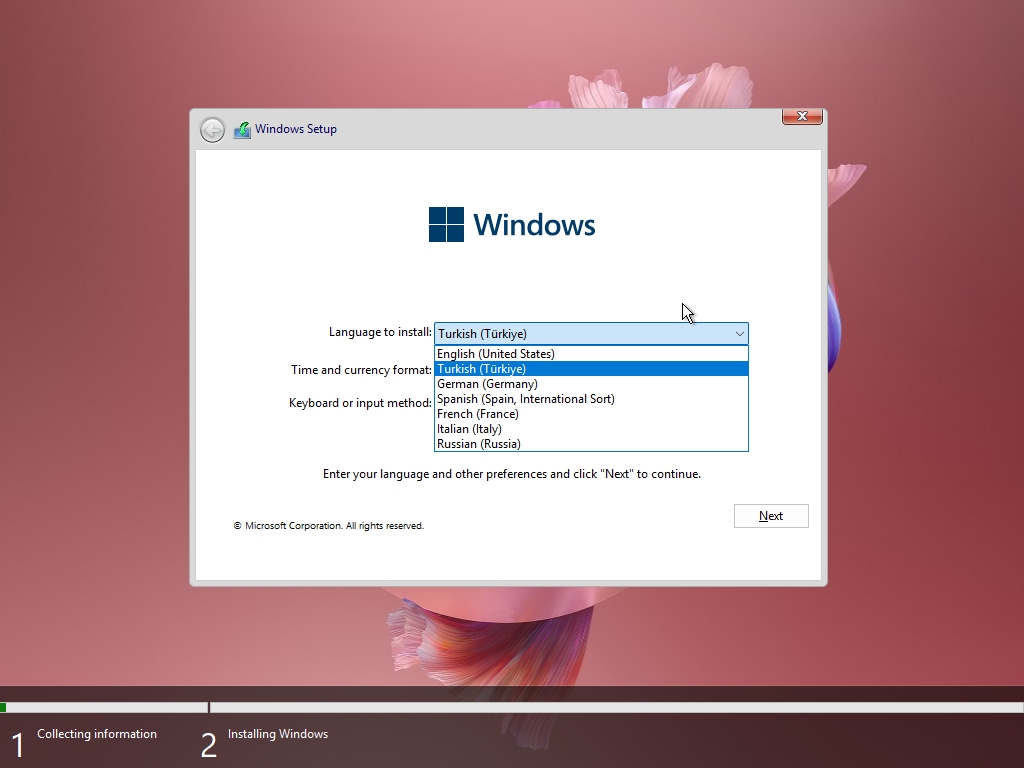The height and width of the screenshot is (768, 1024).
Task: Close the Windows Setup dialog
Action: (x=802, y=116)
